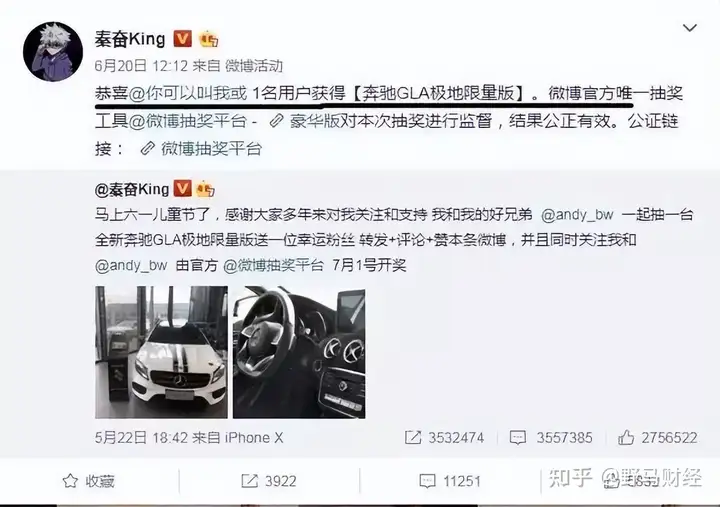
Task: Click the 收藏 star to favorite the post
Action: (89, 481)
